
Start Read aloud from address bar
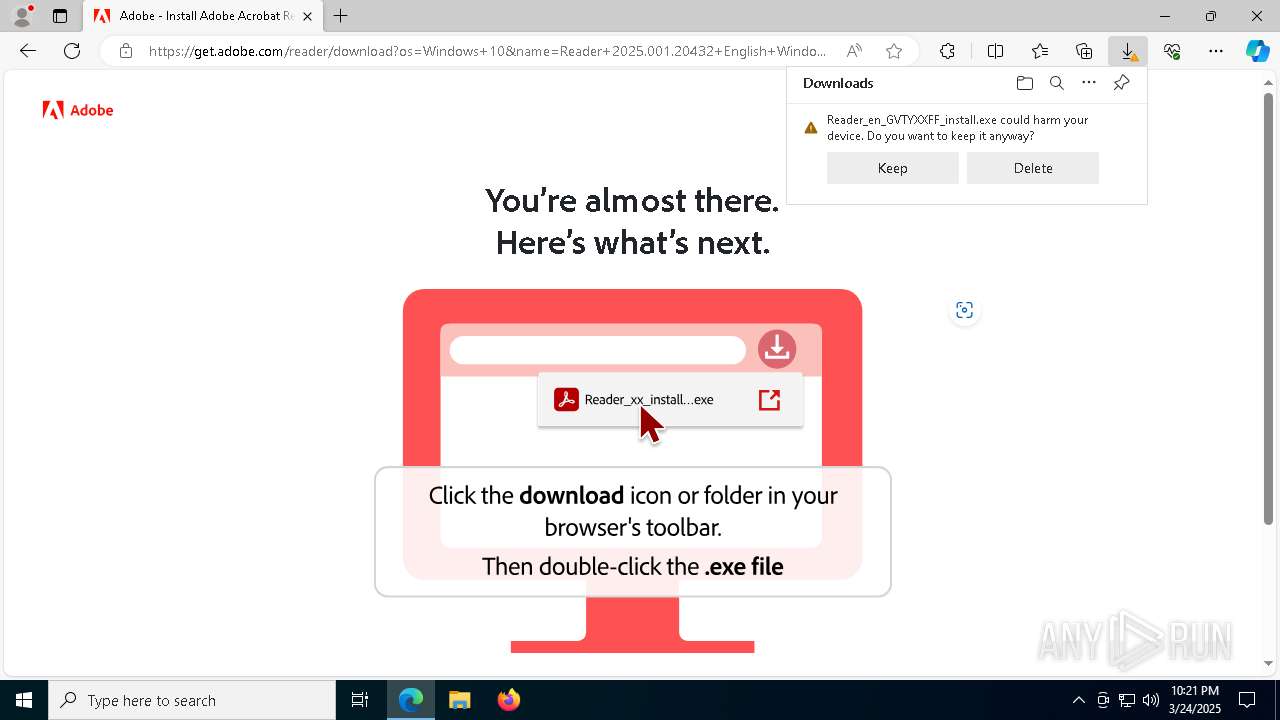(854, 51)
